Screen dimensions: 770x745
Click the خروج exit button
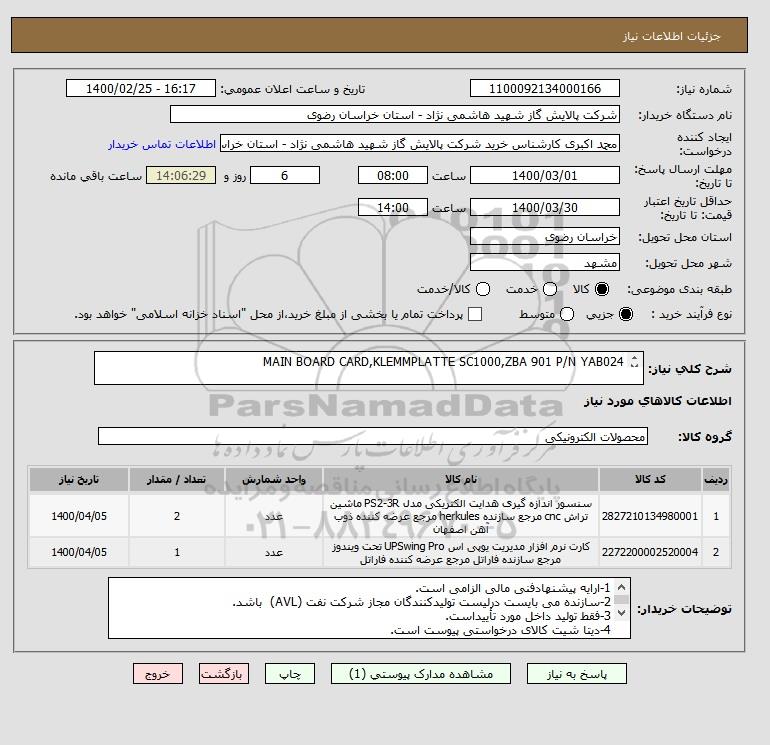158,674
